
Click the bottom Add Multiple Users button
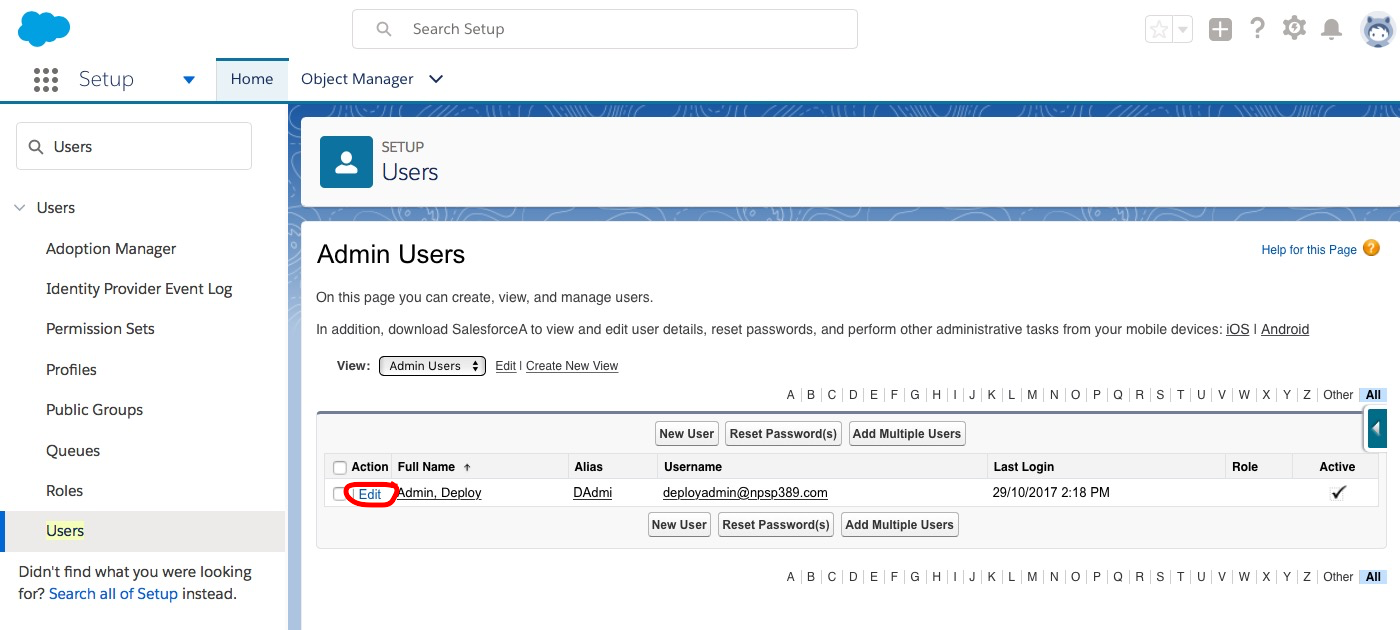coord(900,524)
